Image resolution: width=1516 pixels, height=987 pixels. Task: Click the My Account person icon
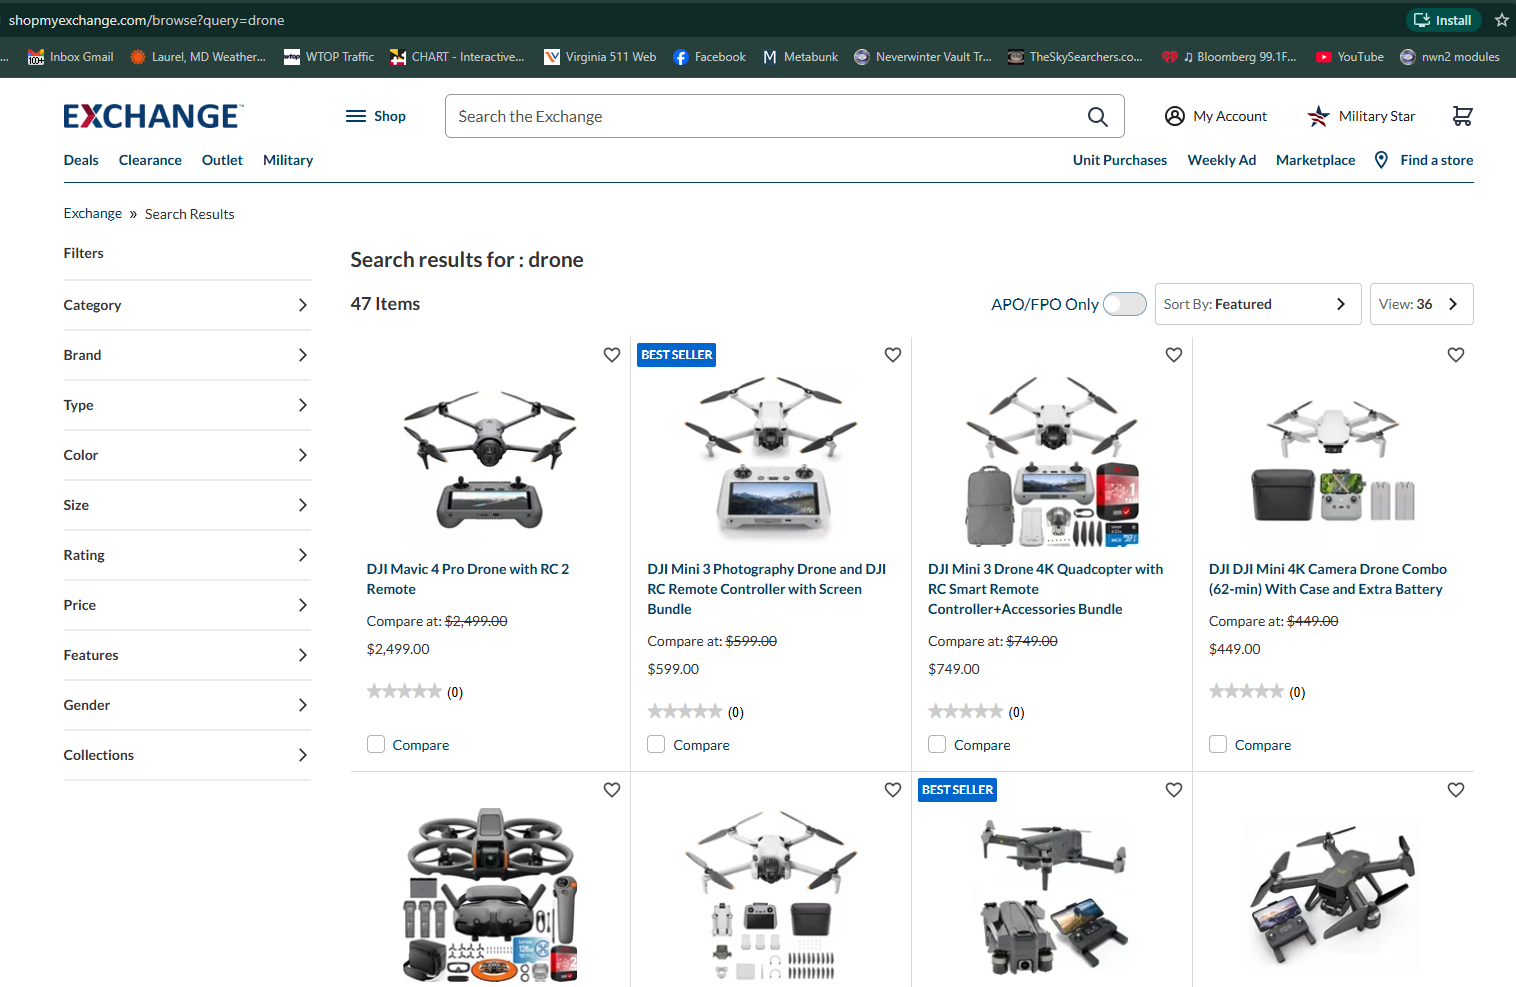click(1175, 116)
